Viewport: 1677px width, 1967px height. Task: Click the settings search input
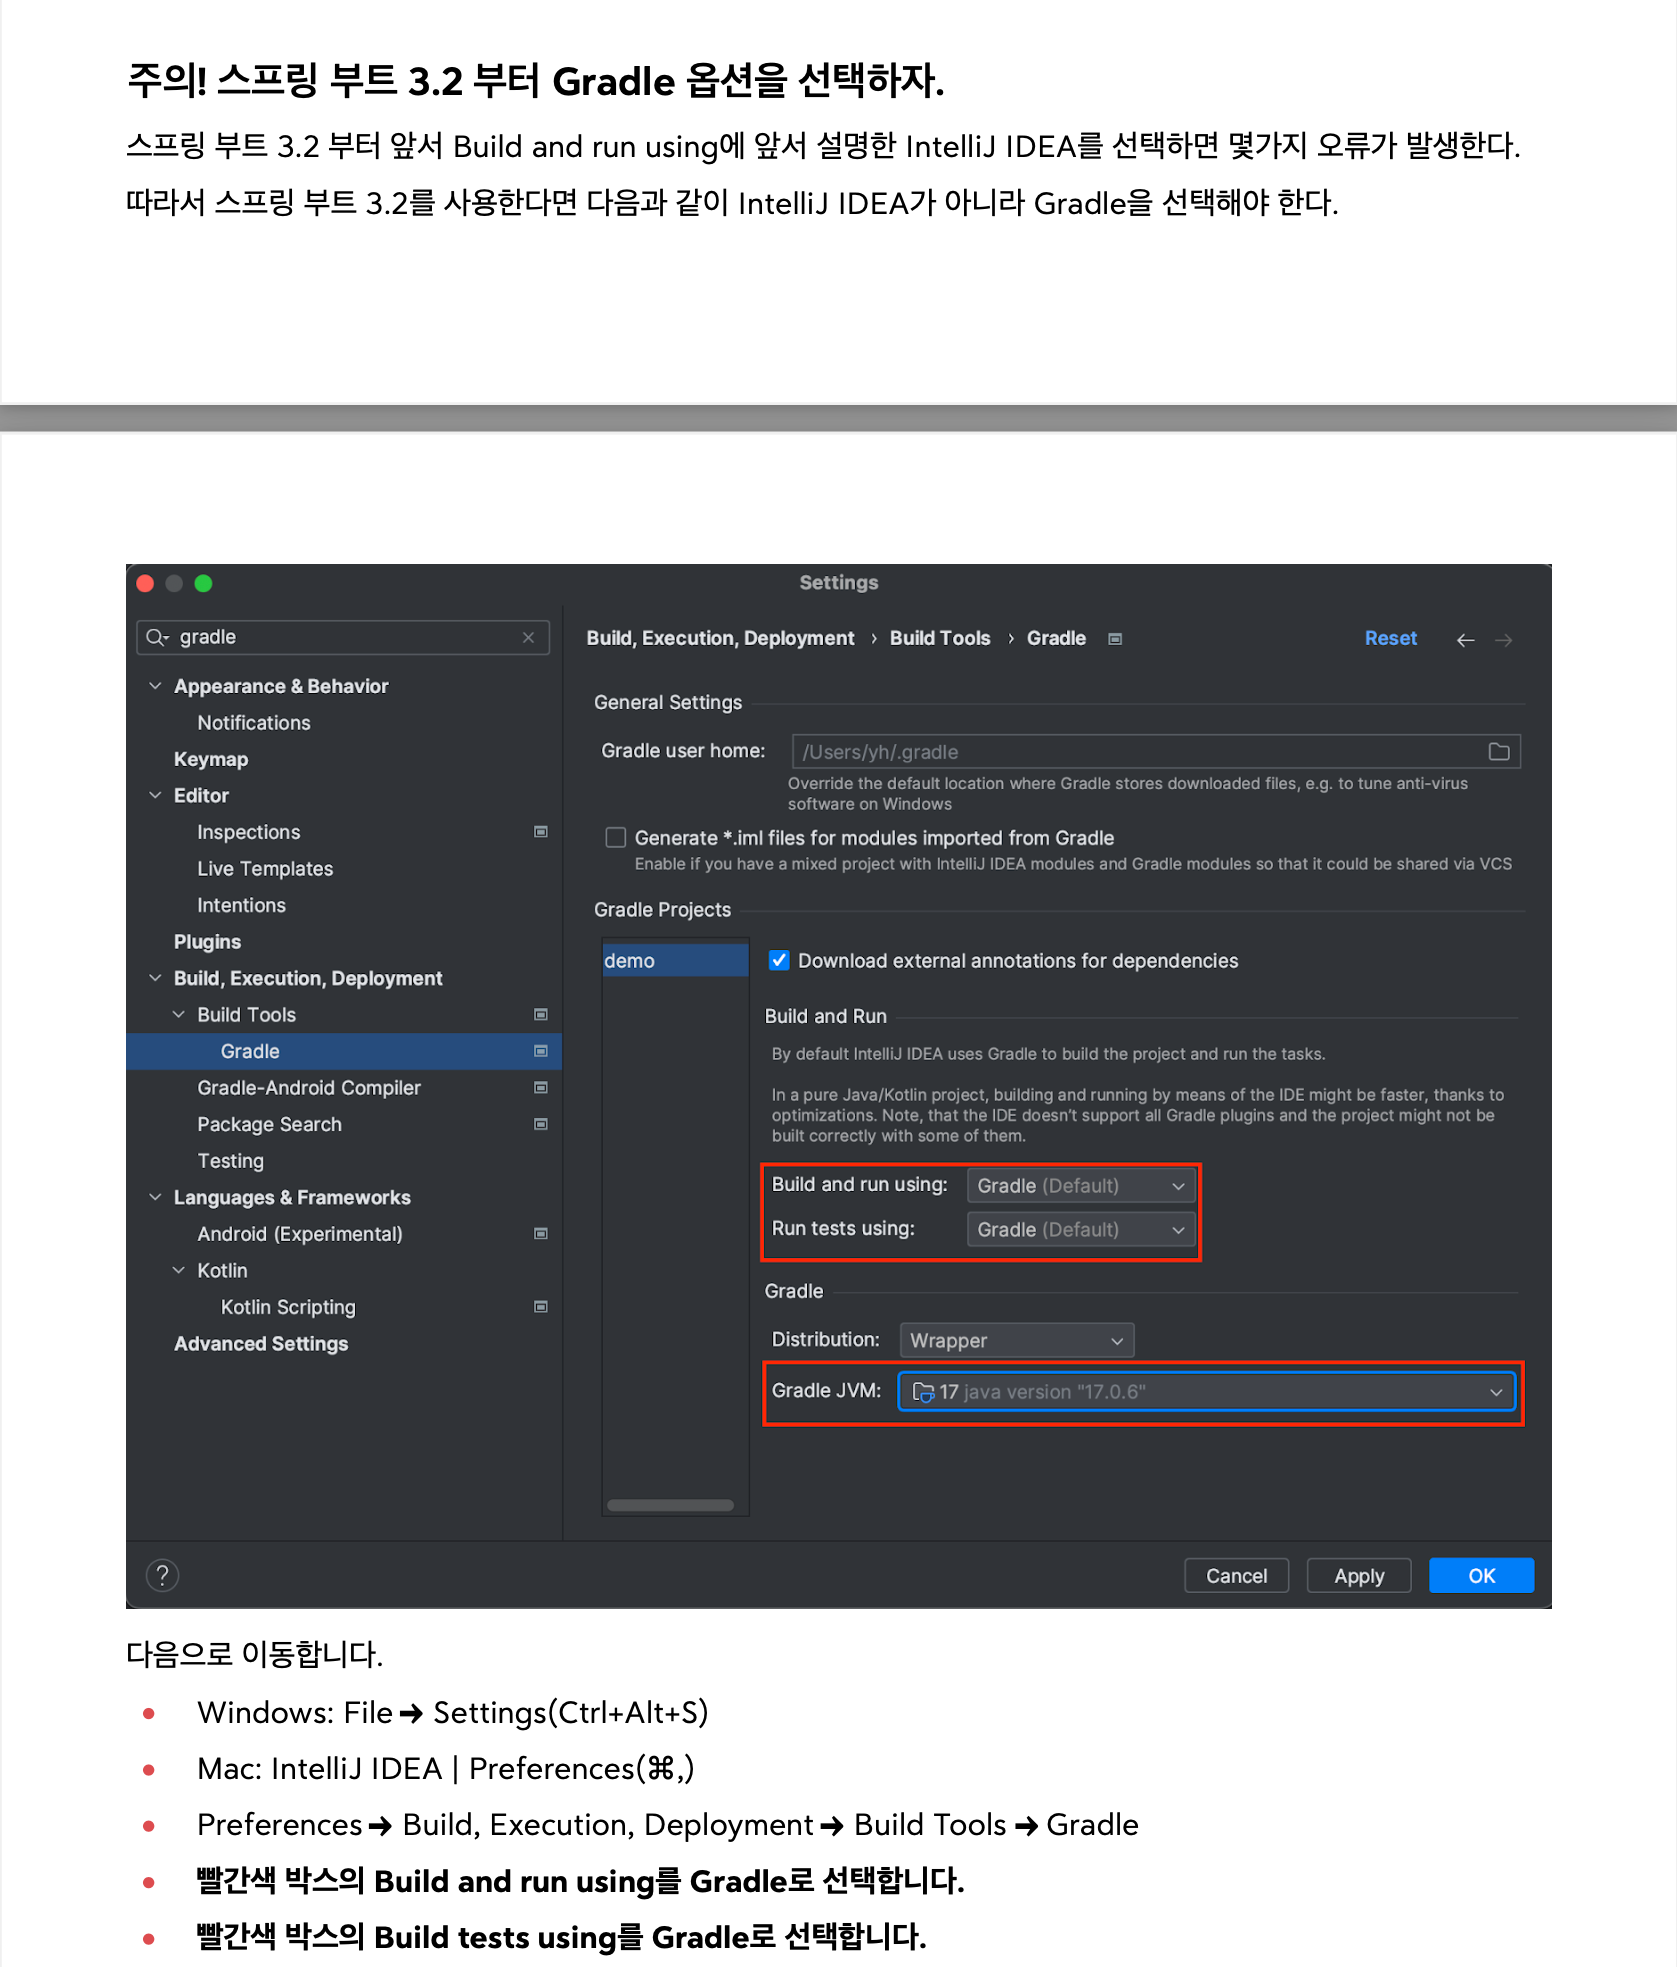point(343,638)
